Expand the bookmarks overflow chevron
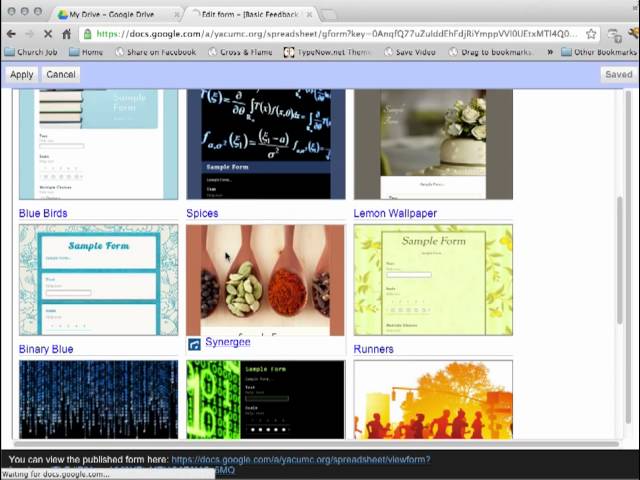The image size is (640, 480). pyautogui.click(x=549, y=52)
